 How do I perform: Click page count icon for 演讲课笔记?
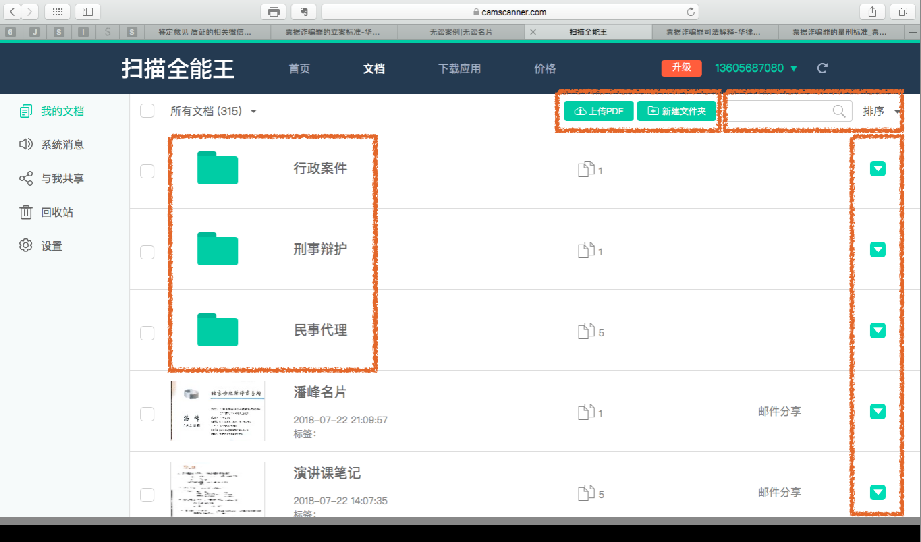[x=587, y=493]
